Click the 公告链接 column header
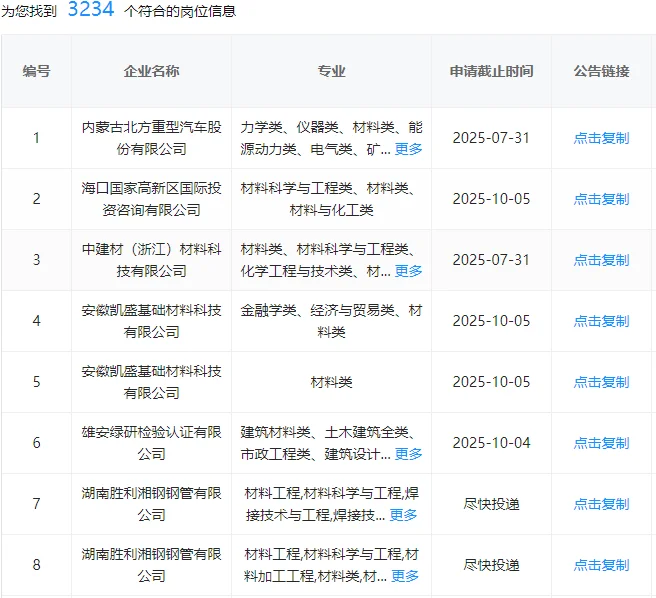Viewport: 656px width, 598px height. (x=601, y=71)
